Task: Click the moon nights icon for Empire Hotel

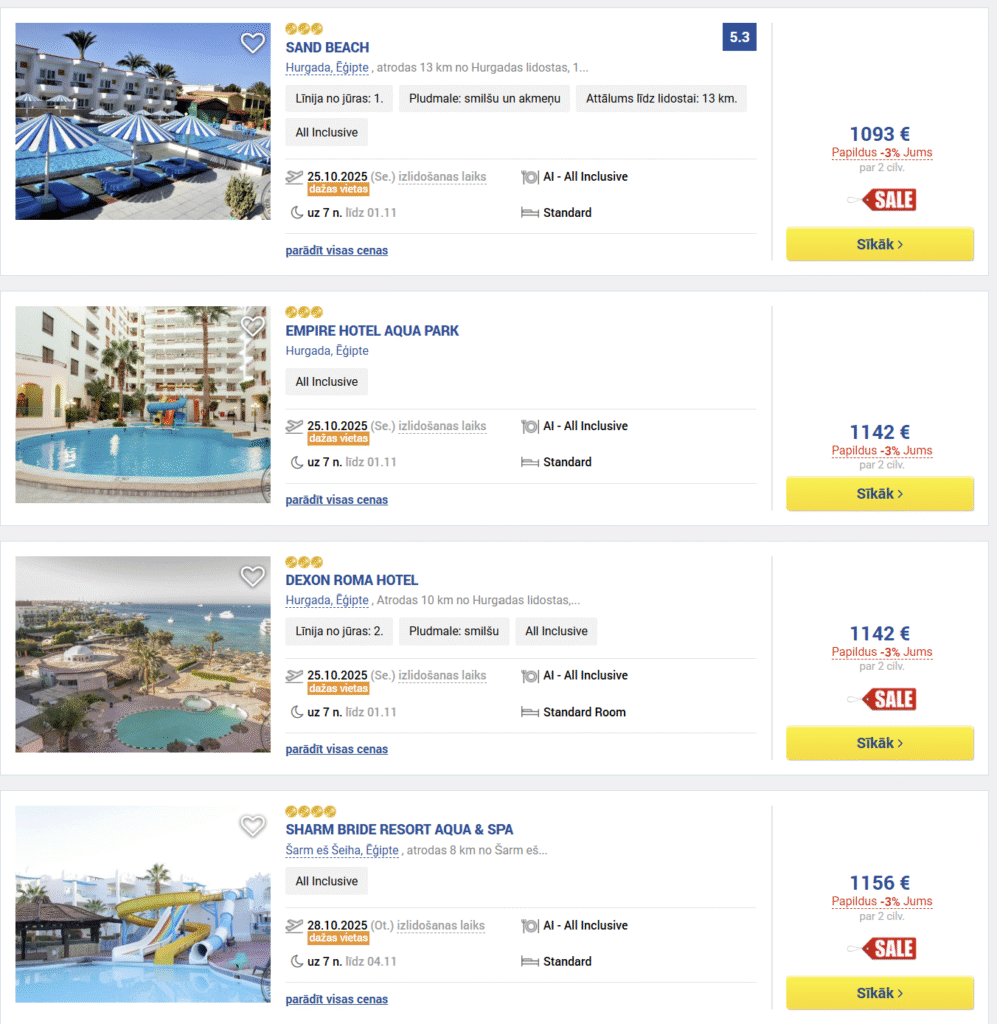Action: (297, 462)
